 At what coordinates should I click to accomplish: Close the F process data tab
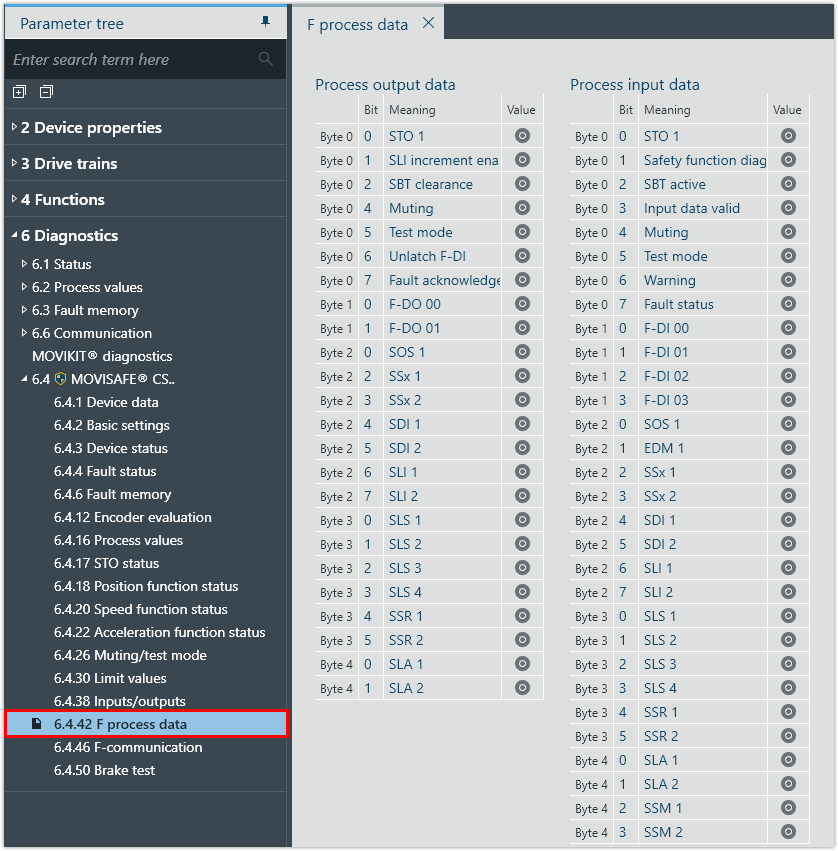pyautogui.click(x=428, y=23)
